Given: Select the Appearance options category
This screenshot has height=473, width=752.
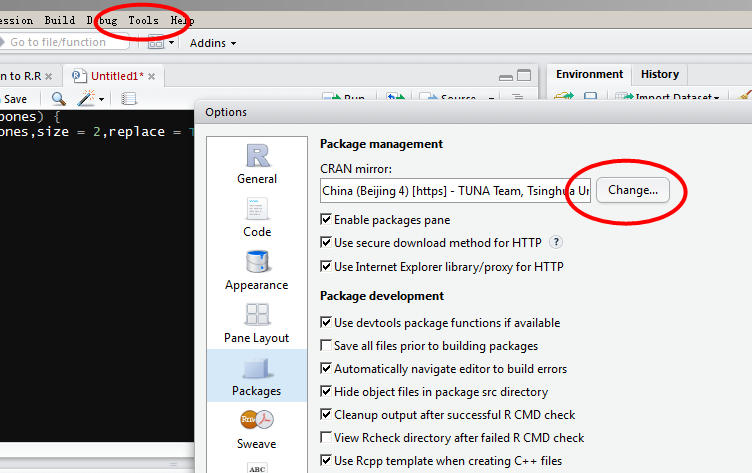Looking at the screenshot, I should click(257, 270).
